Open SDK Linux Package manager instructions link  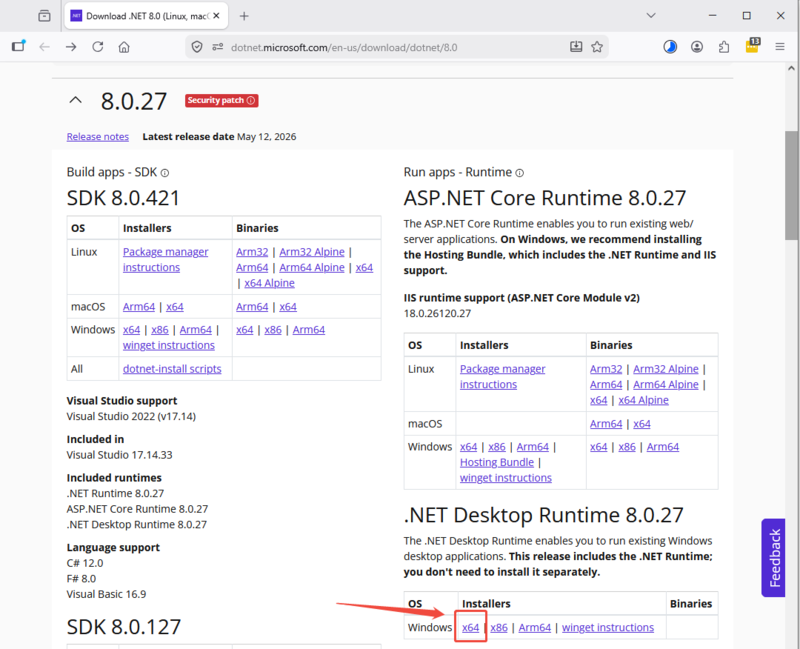(165, 260)
